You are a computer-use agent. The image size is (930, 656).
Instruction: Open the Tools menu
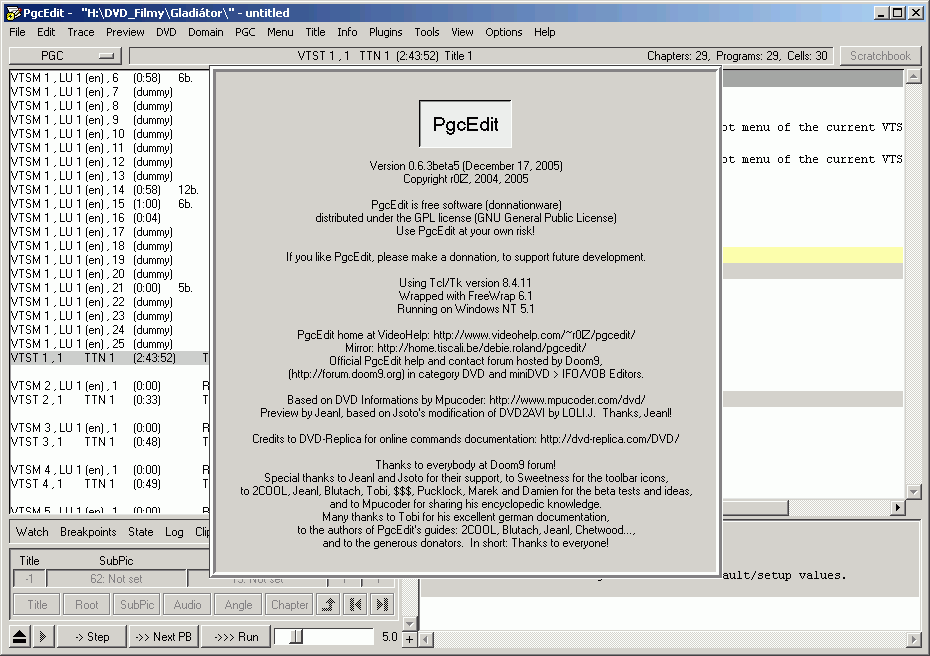pyautogui.click(x=426, y=32)
